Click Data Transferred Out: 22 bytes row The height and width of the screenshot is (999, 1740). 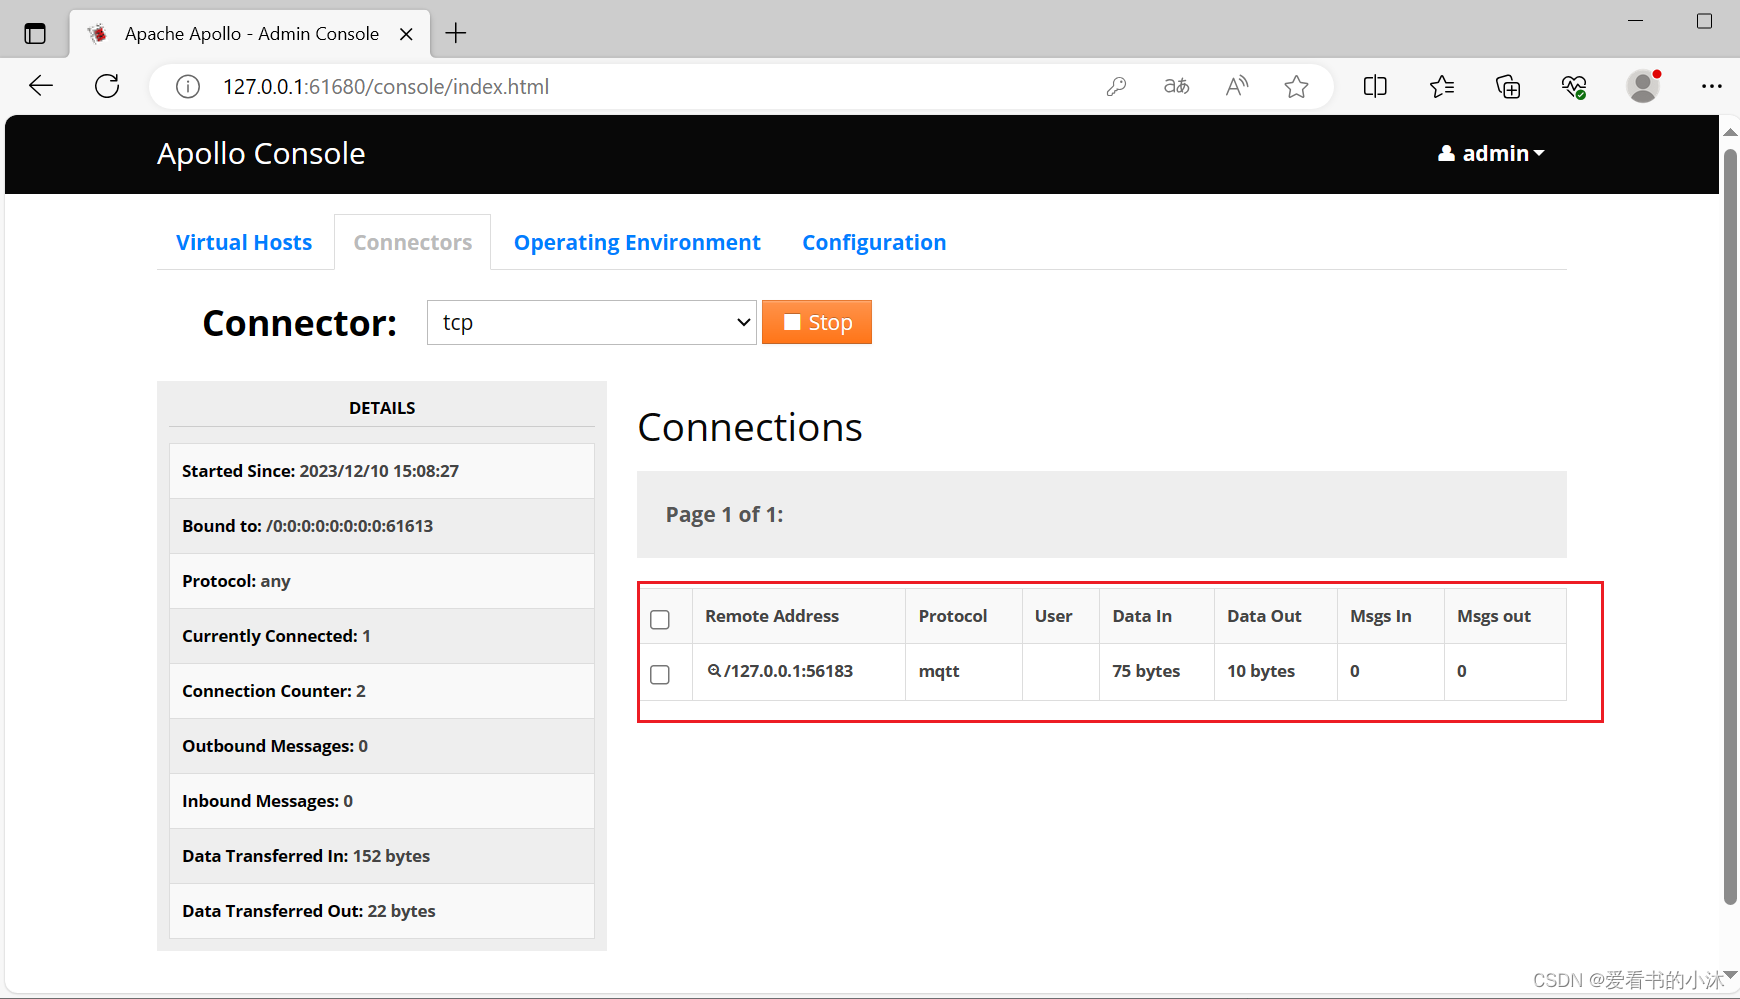click(382, 911)
